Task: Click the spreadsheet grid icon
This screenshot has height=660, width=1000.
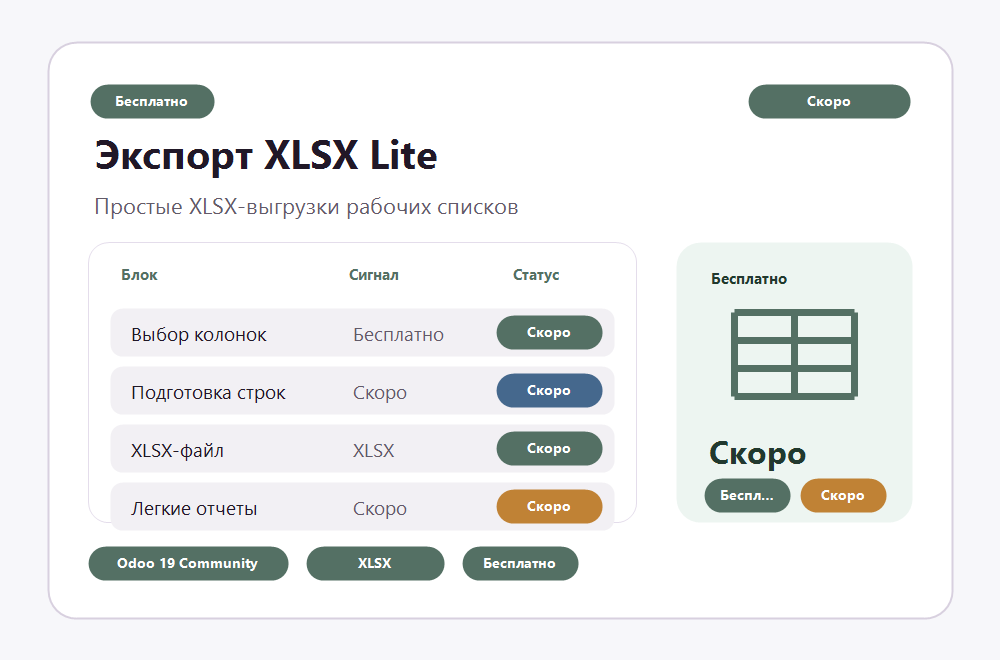Action: pyautogui.click(x=794, y=355)
